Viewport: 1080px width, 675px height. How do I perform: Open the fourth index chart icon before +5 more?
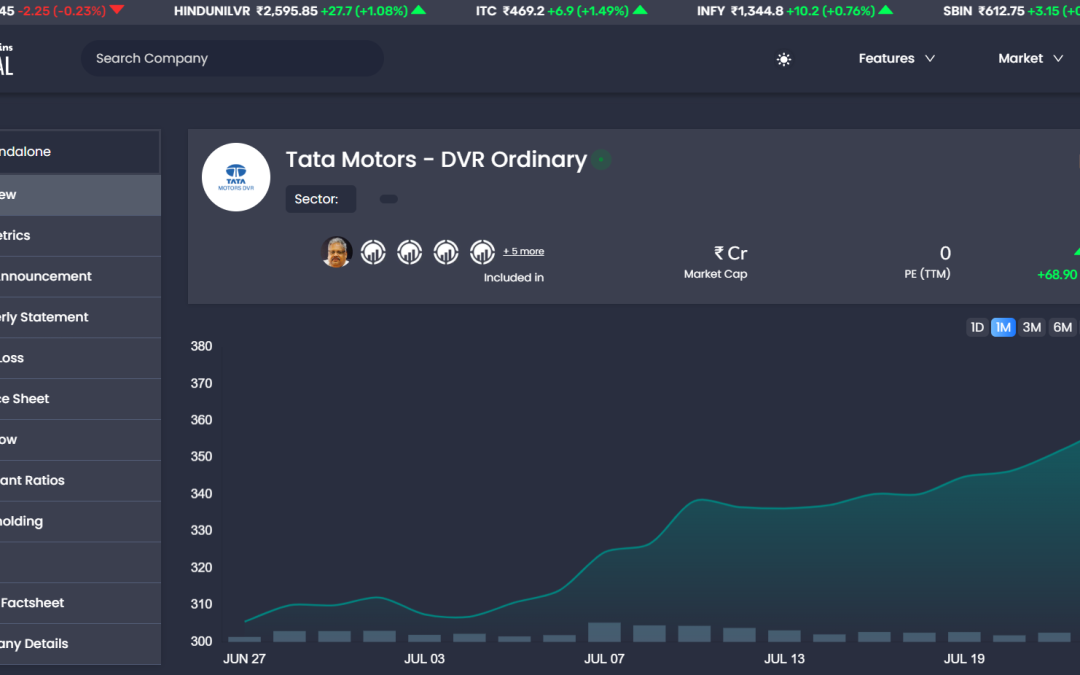click(x=482, y=252)
